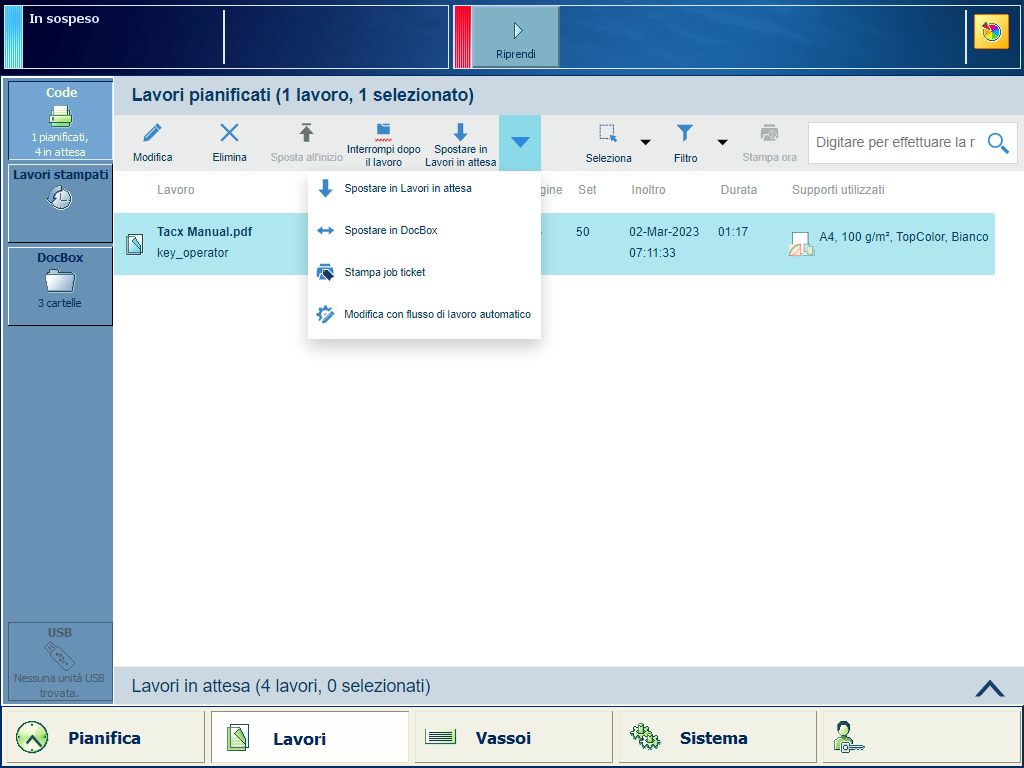Click the Seleziona selection icon
The height and width of the screenshot is (768, 1024).
[x=608, y=133]
